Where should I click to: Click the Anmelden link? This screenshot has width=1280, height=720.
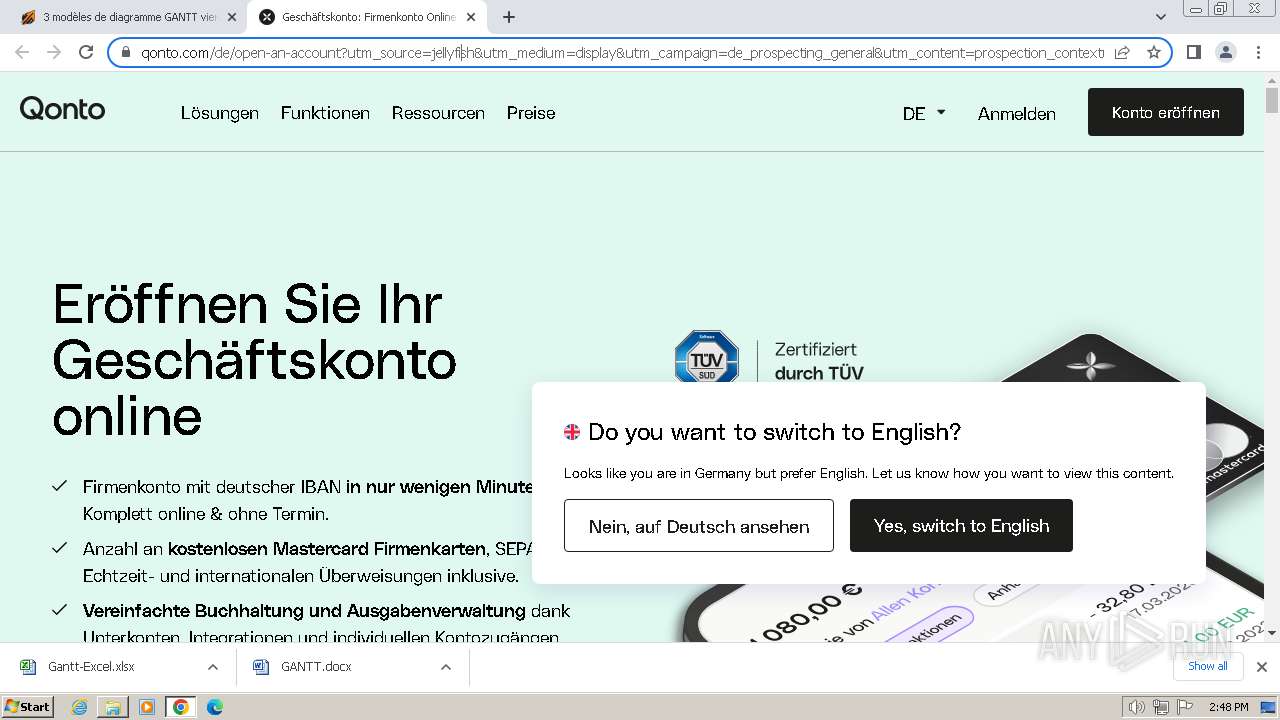click(x=1016, y=113)
